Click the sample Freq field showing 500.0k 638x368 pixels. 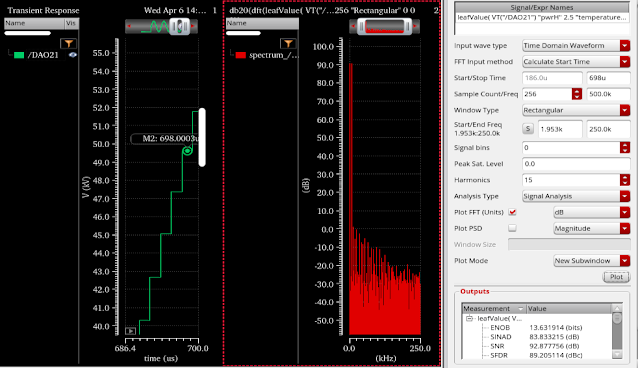point(608,94)
